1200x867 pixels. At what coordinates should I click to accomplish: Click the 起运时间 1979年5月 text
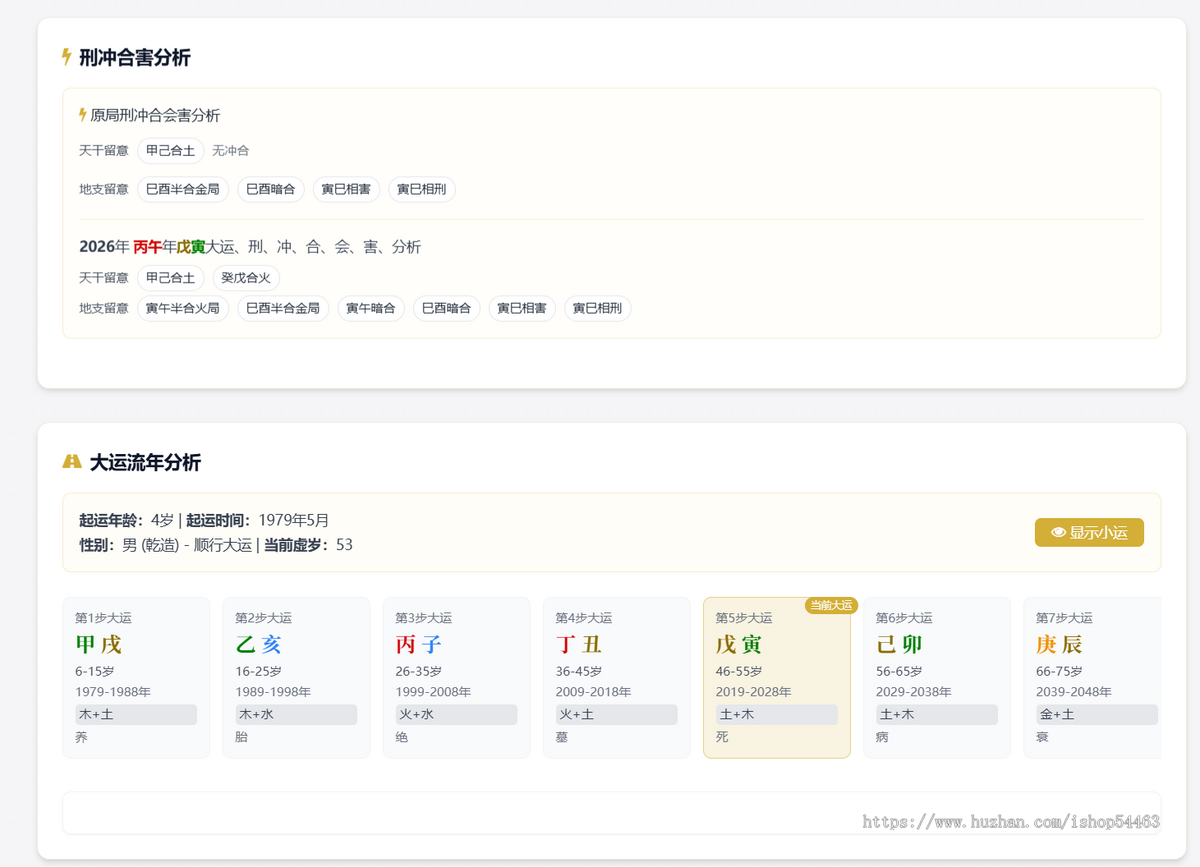tap(258, 520)
